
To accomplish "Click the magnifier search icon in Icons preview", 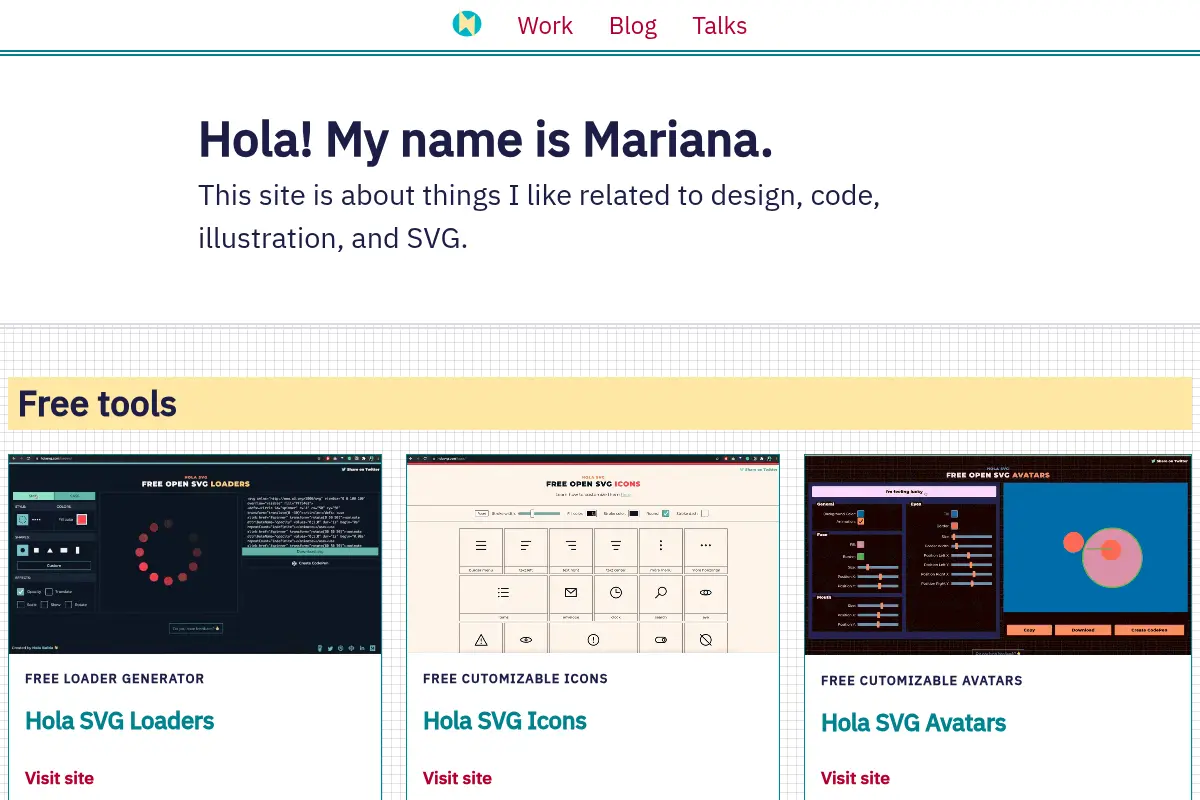I will pyautogui.click(x=661, y=592).
